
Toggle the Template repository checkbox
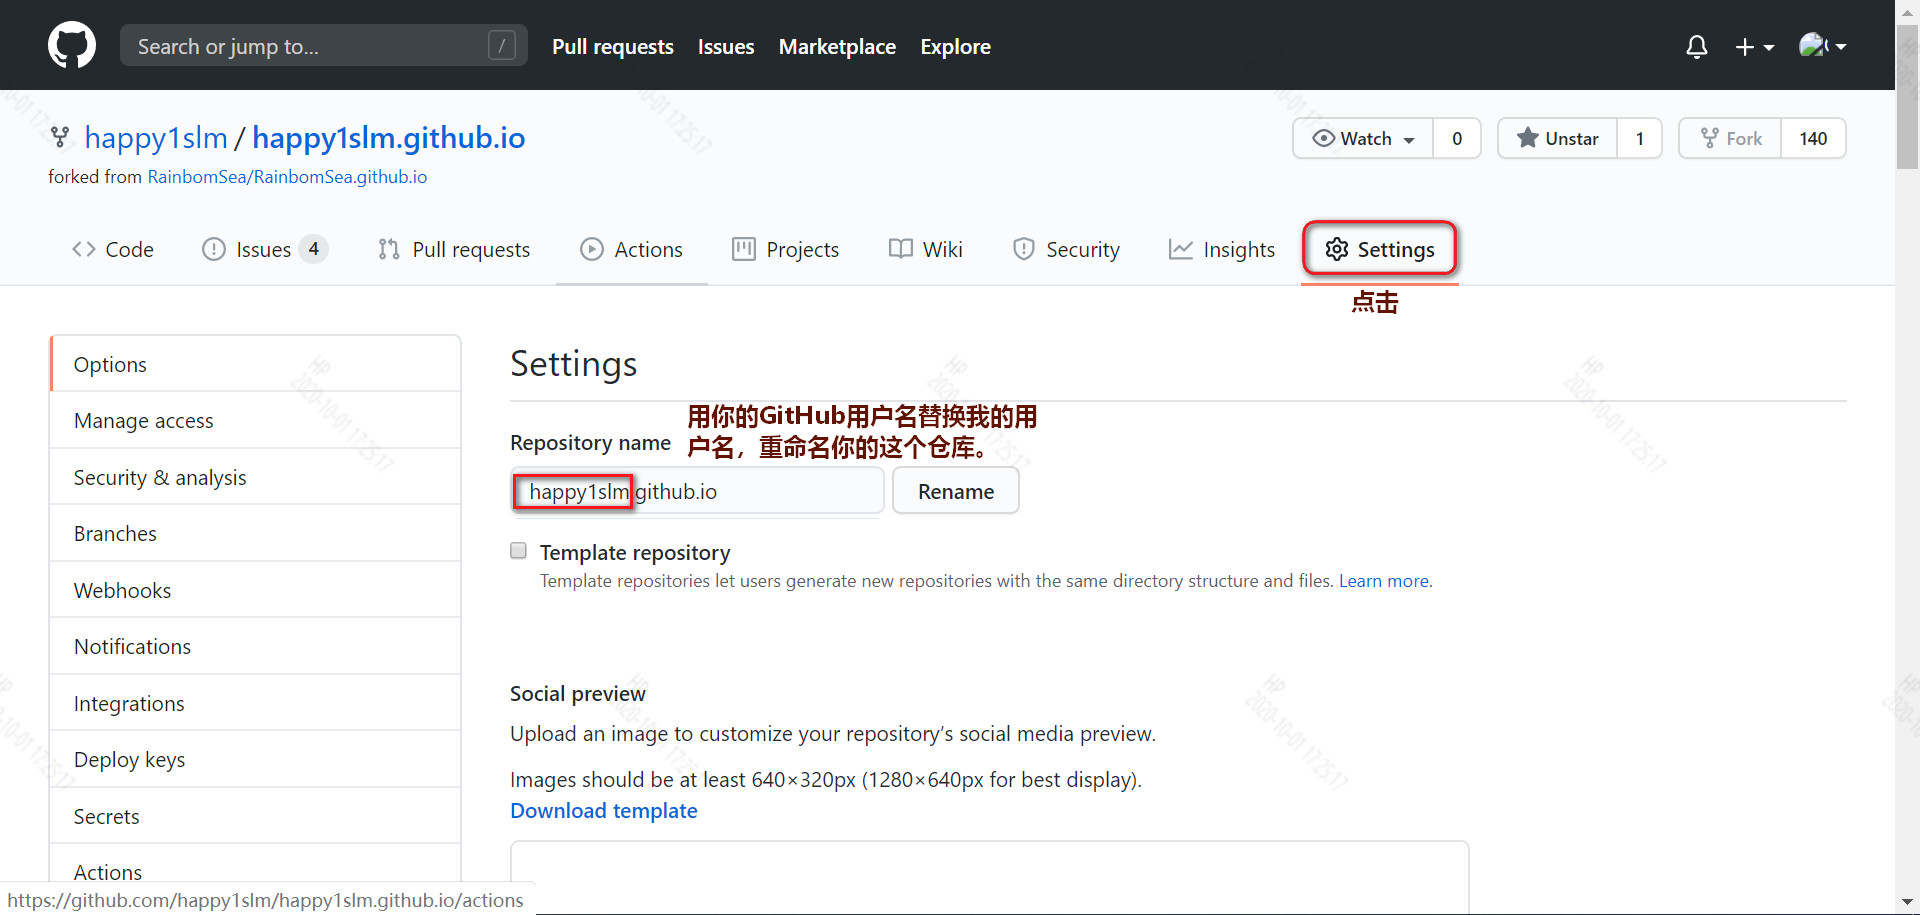pos(518,551)
